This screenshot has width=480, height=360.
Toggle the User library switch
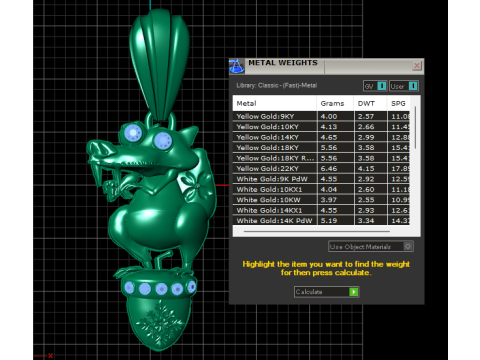tap(404, 86)
